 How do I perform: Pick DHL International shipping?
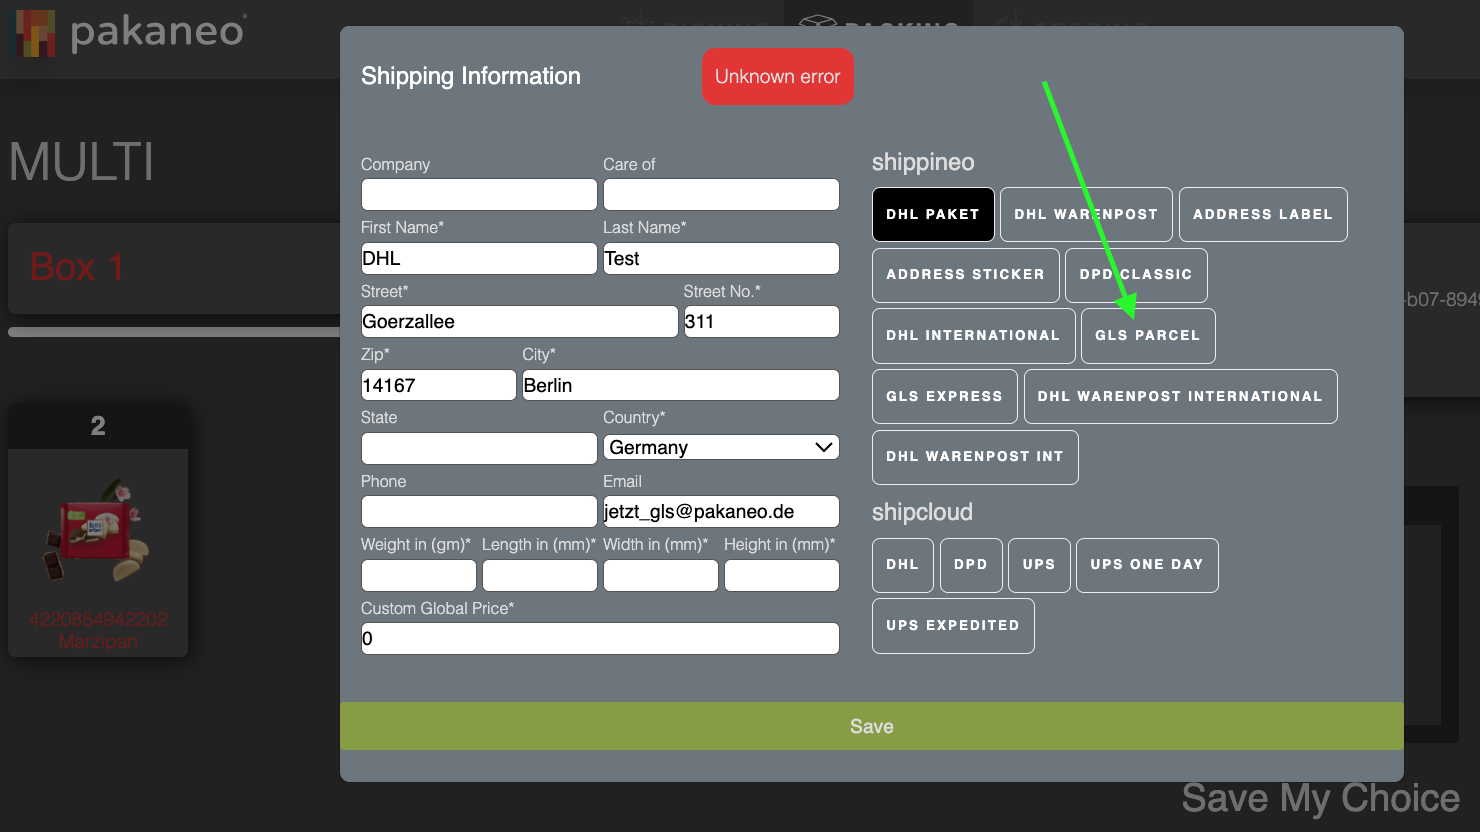coord(973,336)
